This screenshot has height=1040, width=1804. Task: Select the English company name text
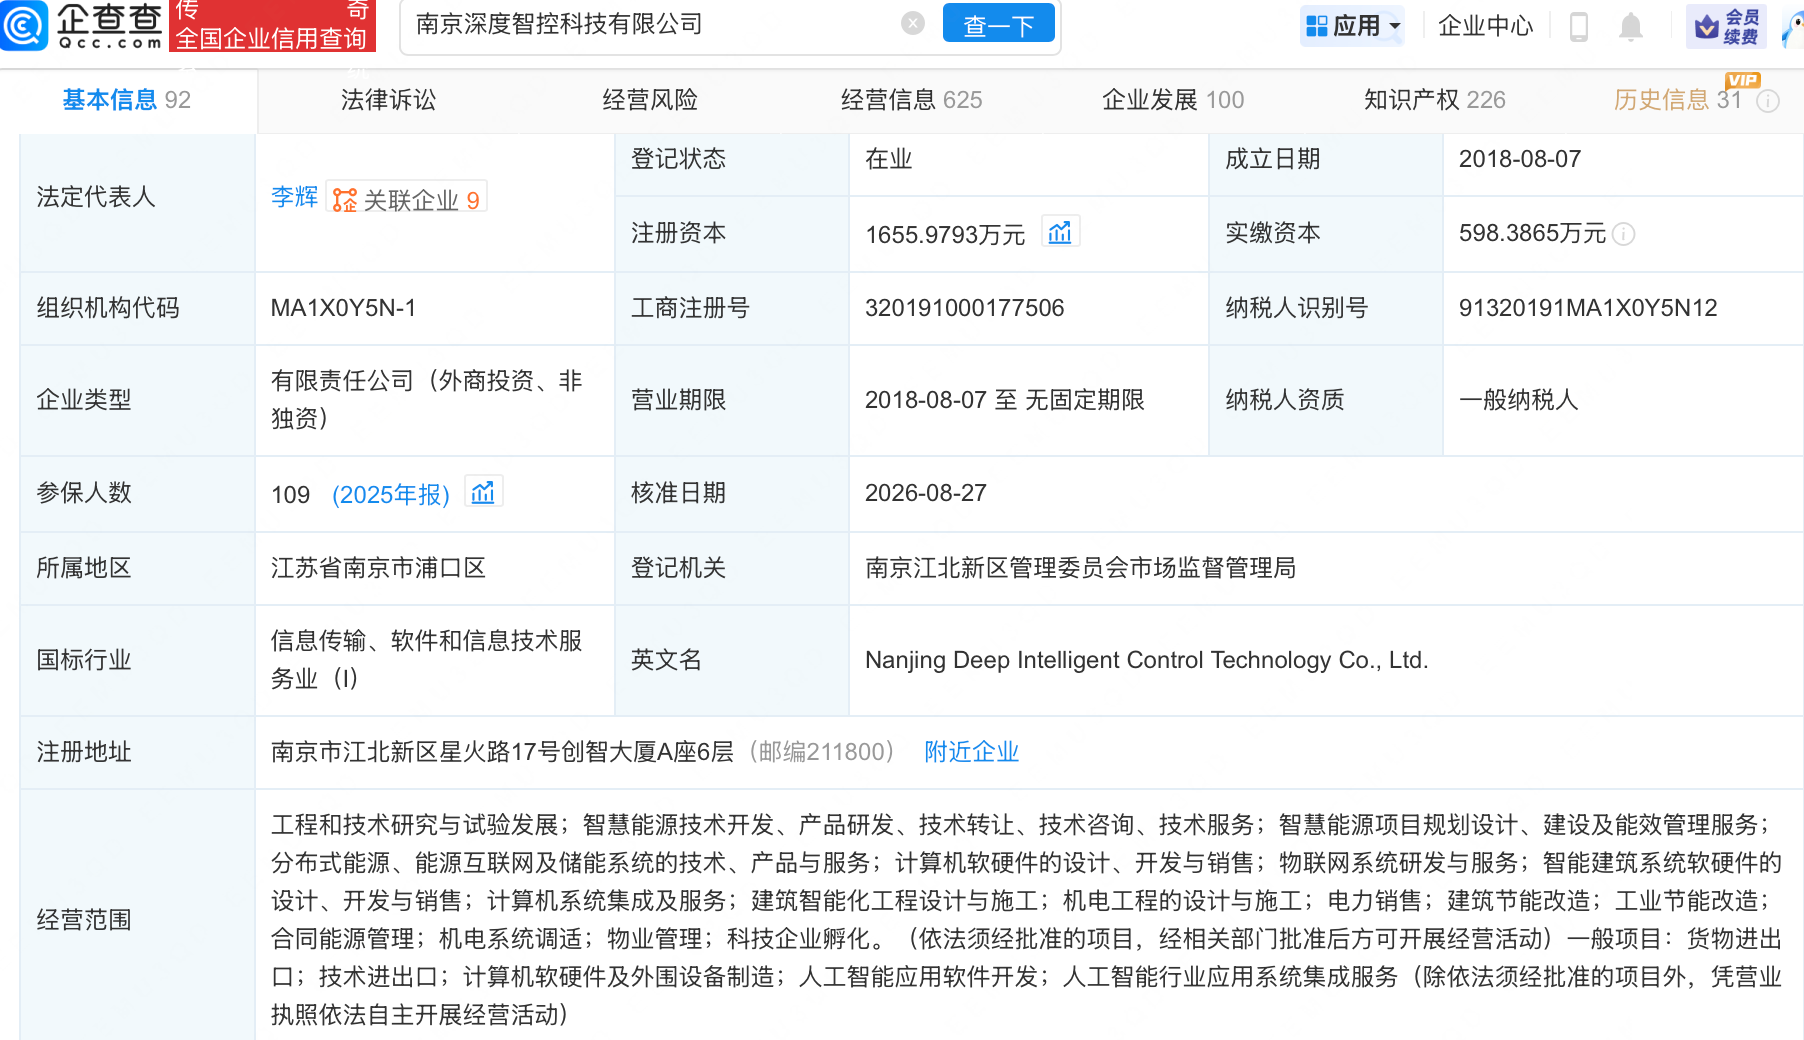pos(1147,660)
